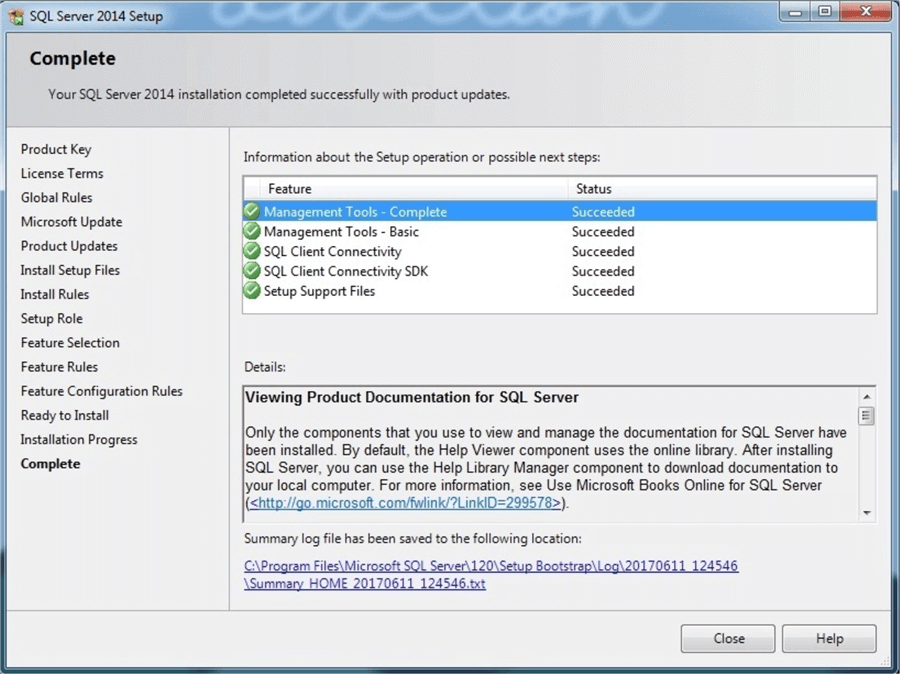900x674 pixels.
Task: Click the License Terms step
Action: (62, 173)
